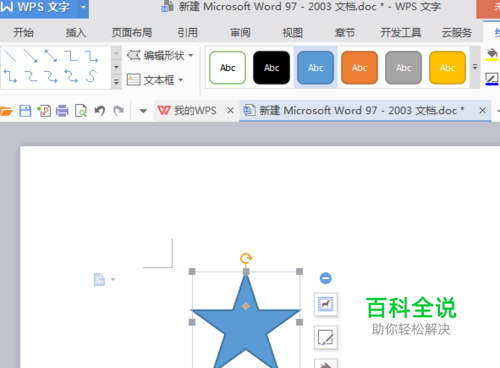500x368 pixels.
Task: Open dropdown beside page navigation icon
Action: pos(113,279)
